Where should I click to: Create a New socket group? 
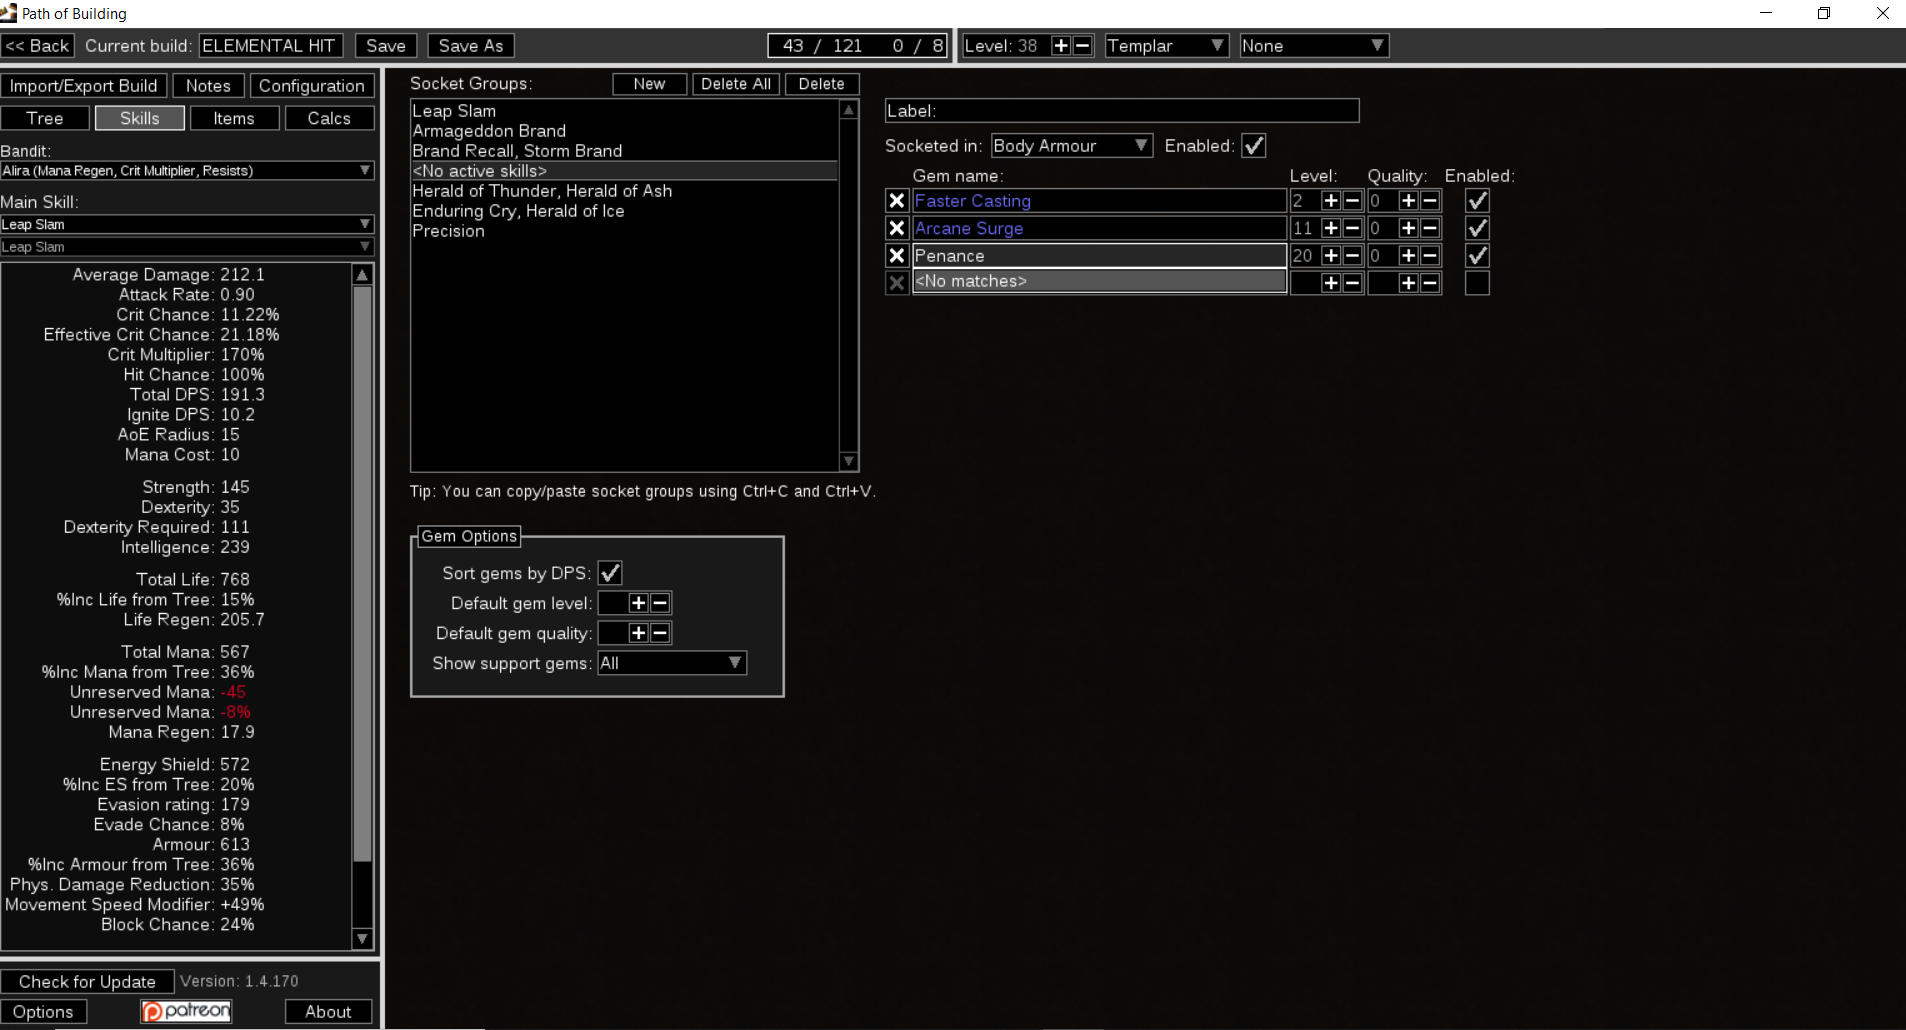pos(648,84)
